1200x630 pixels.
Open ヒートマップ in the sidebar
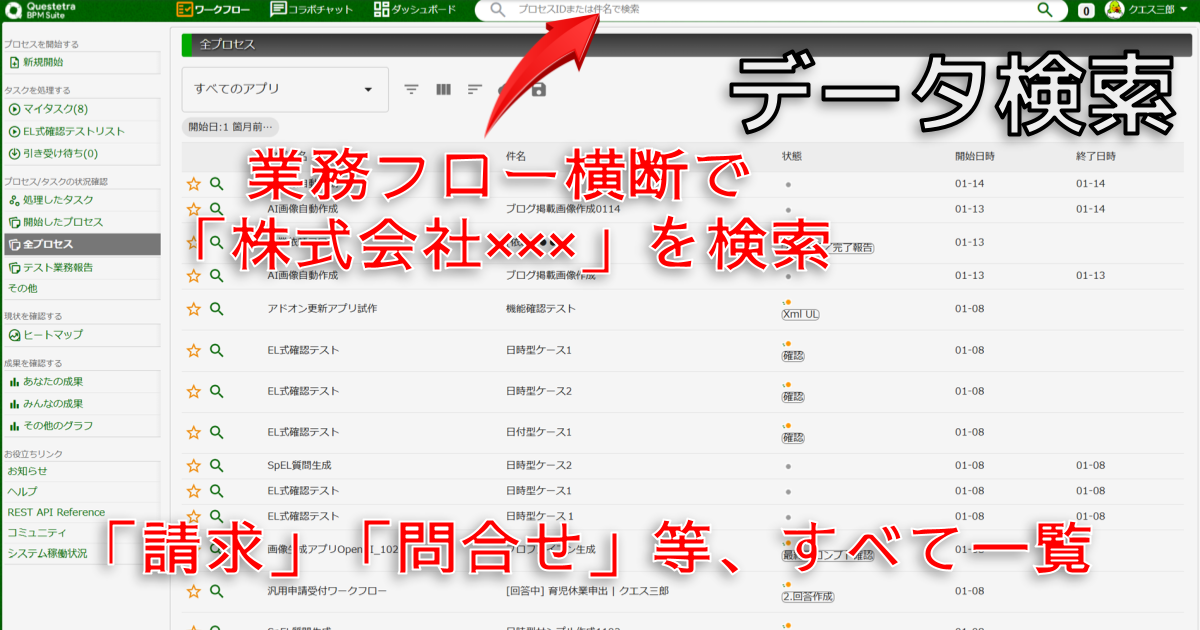click(x=81, y=335)
